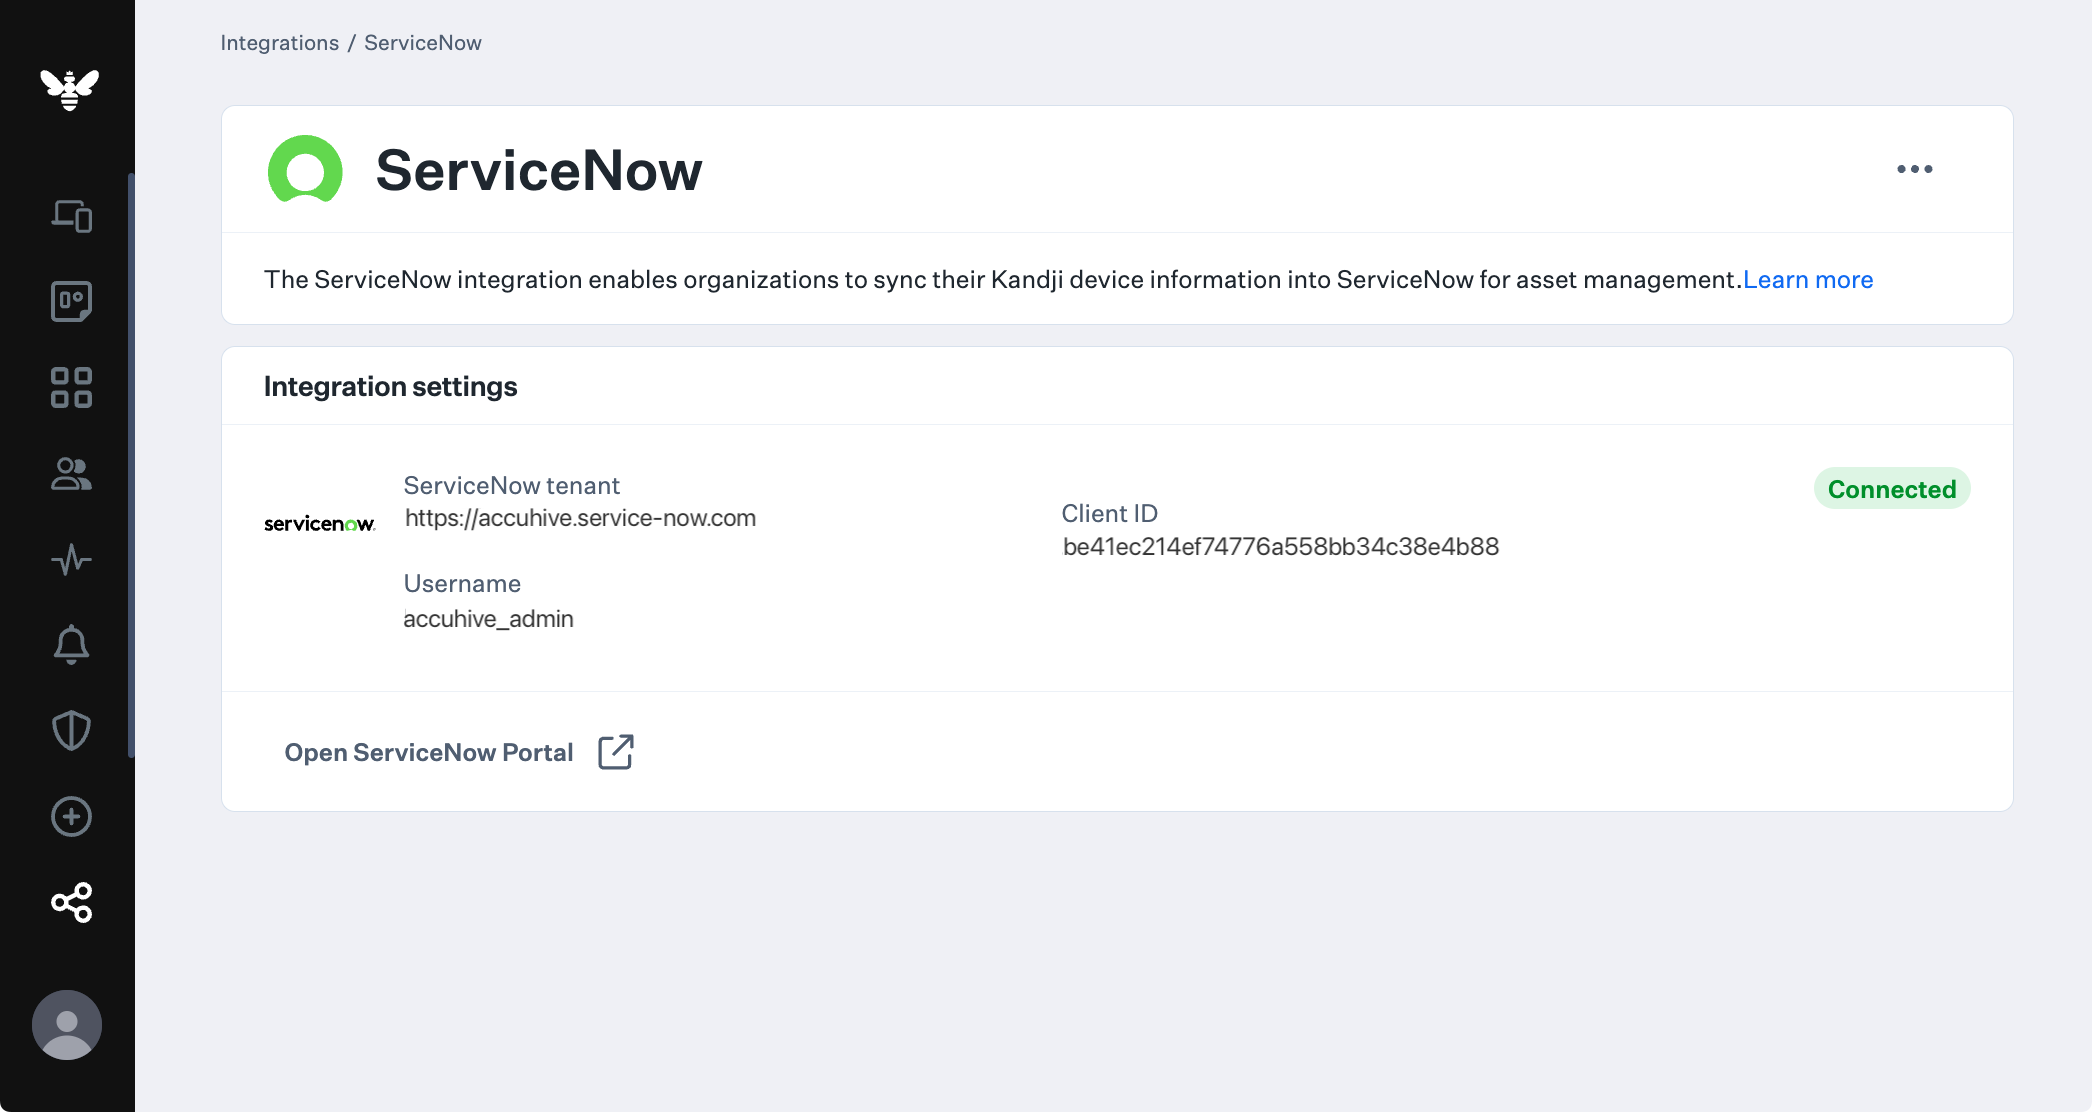Open the Blueprints sidebar icon
Screen dimensions: 2092x1112
pos(71,301)
